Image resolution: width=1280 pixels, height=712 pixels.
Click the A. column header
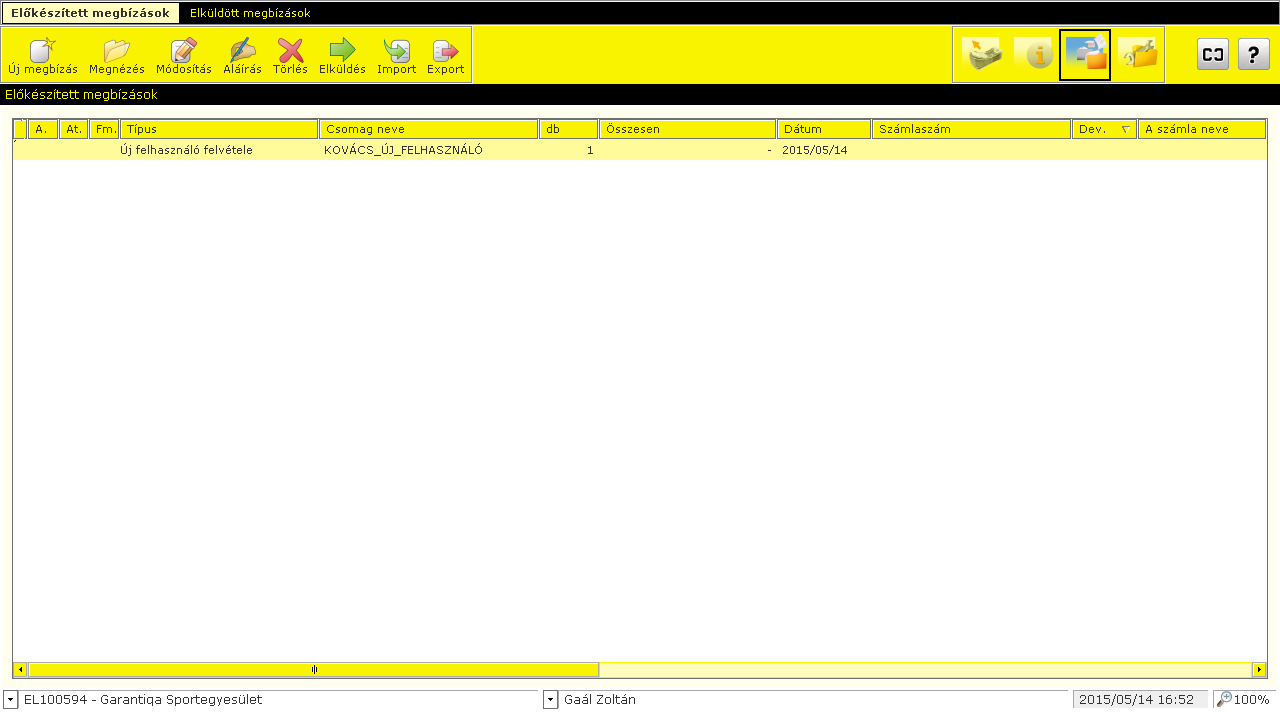coord(43,129)
